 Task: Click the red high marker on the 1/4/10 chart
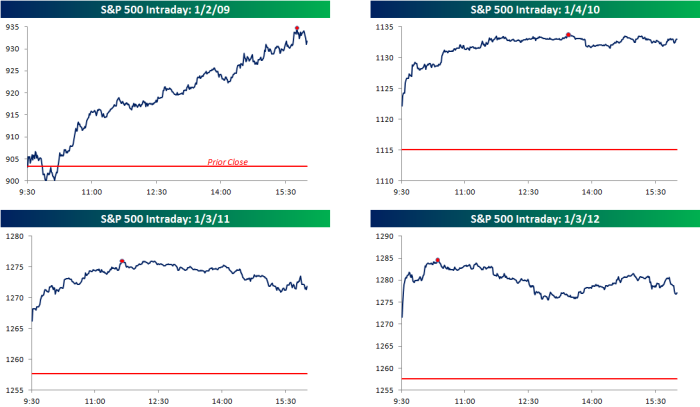click(568, 35)
